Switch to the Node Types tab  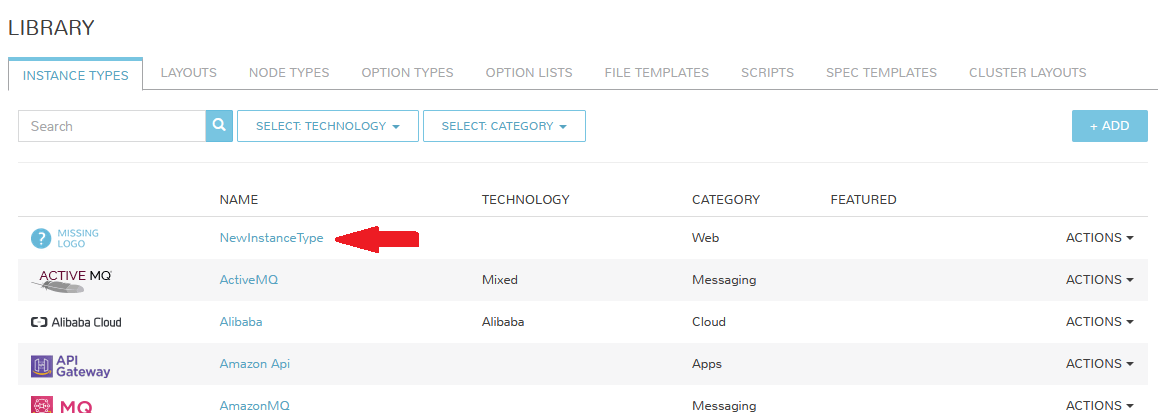(289, 73)
